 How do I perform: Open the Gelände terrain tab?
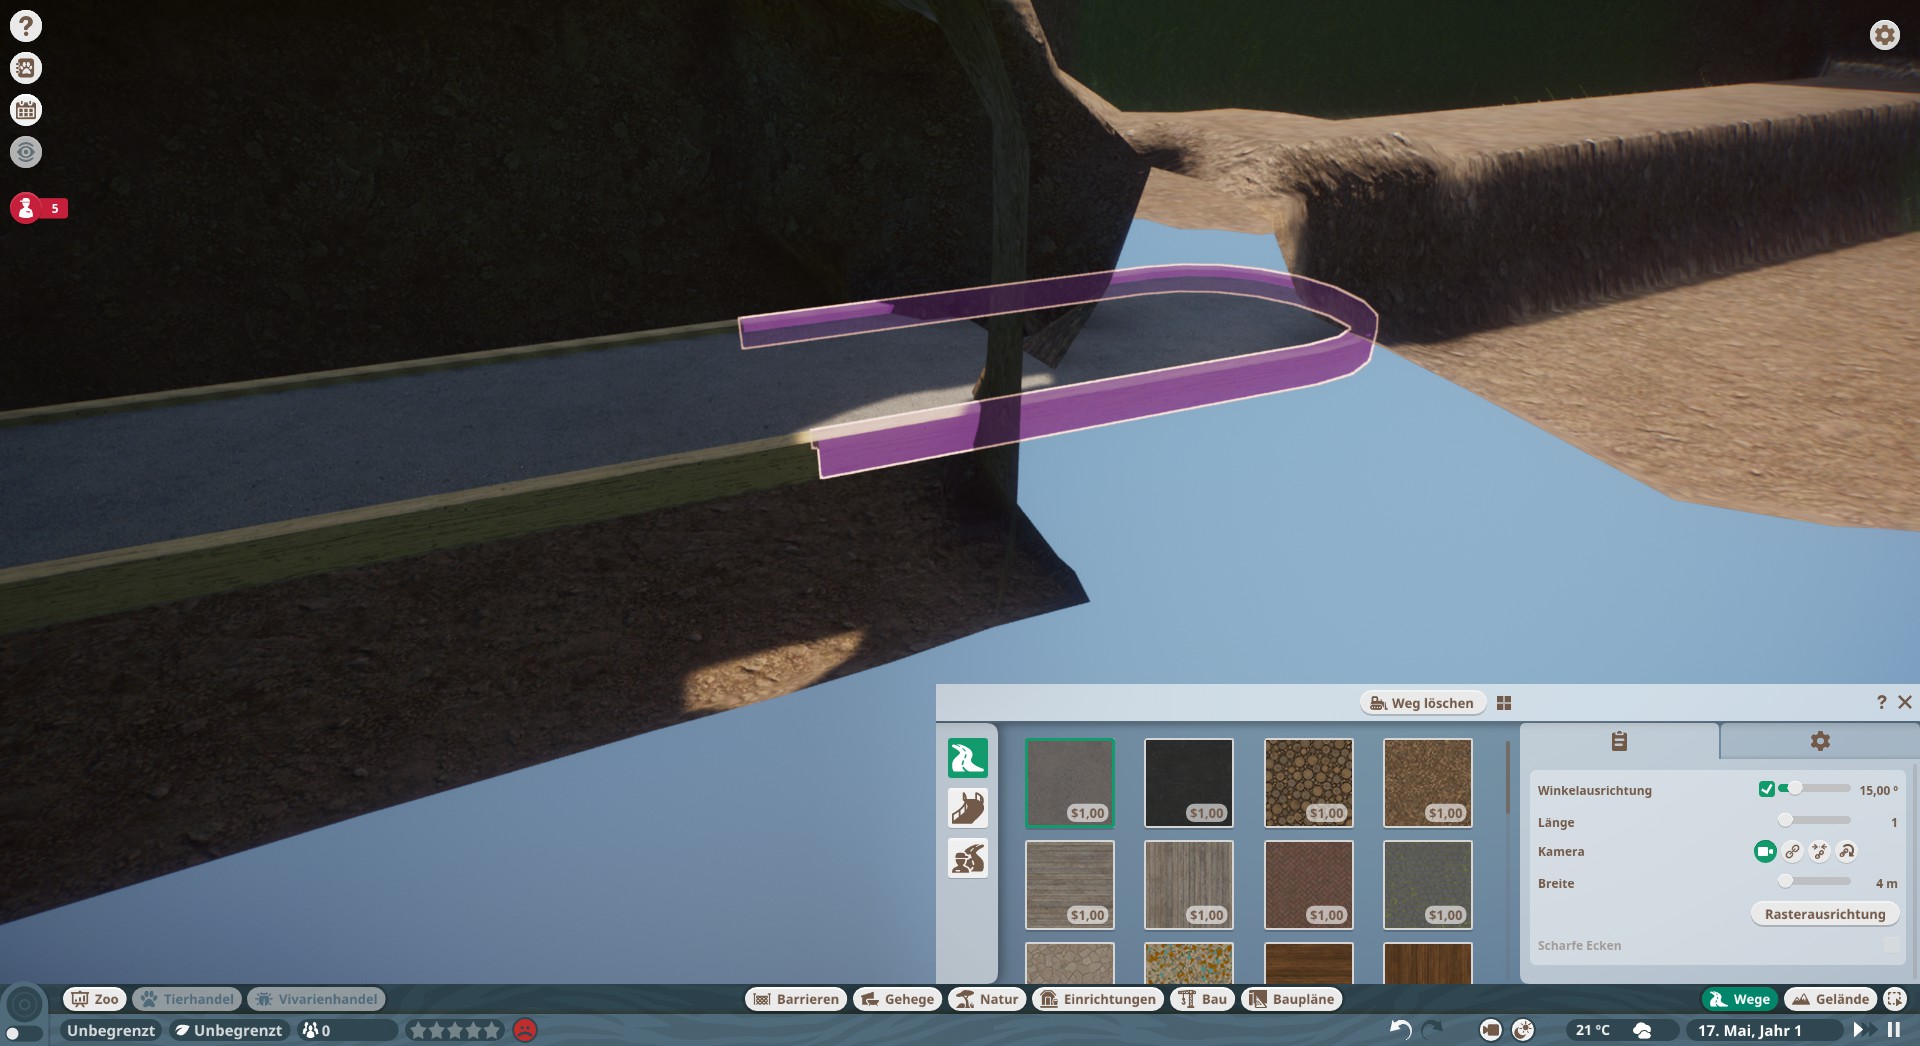click(1831, 999)
